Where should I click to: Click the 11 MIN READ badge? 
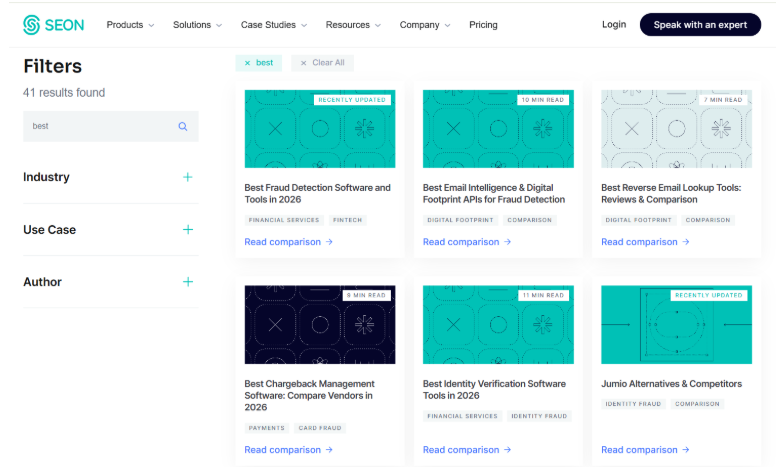click(543, 295)
